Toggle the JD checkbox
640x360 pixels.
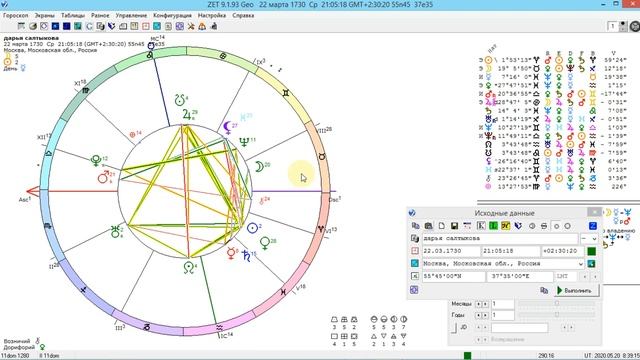coord(453,328)
